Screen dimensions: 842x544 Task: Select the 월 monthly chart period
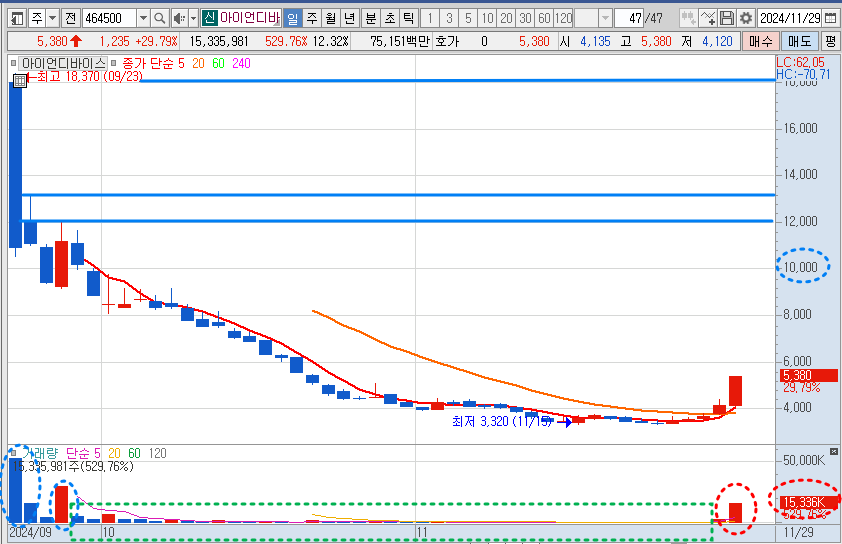(x=331, y=19)
